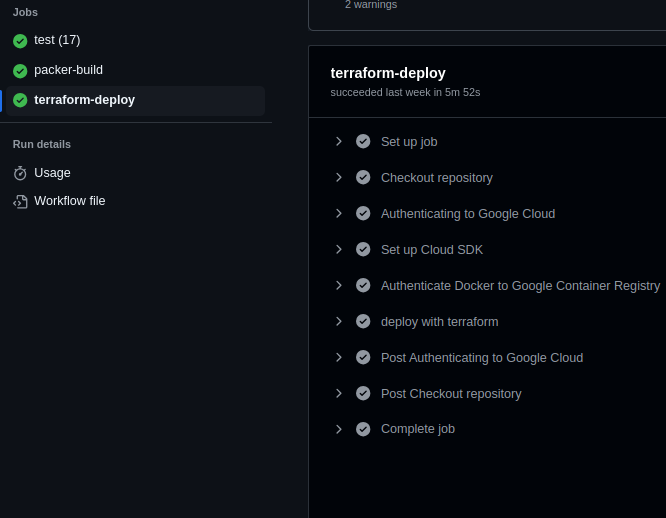Click the check icon beside Checkout repository

(x=363, y=177)
